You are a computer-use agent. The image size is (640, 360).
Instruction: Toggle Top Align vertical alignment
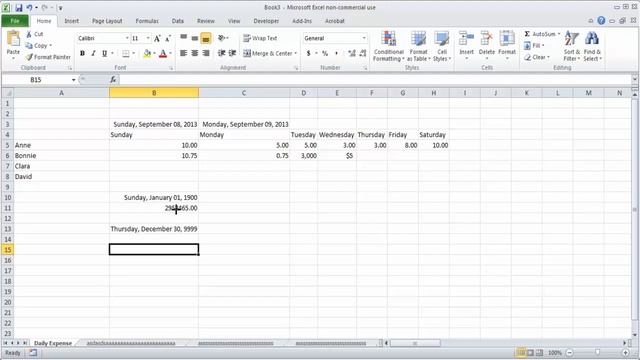[184, 38]
